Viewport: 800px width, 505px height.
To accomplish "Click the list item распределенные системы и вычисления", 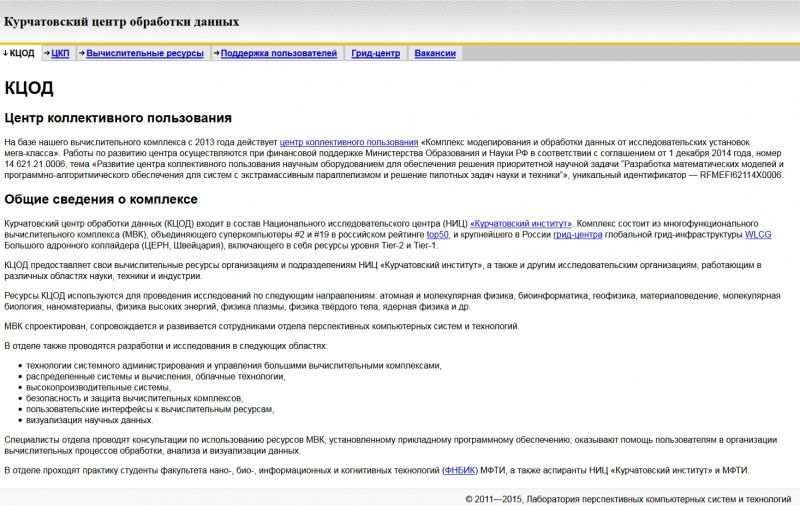I will [x=156, y=376].
